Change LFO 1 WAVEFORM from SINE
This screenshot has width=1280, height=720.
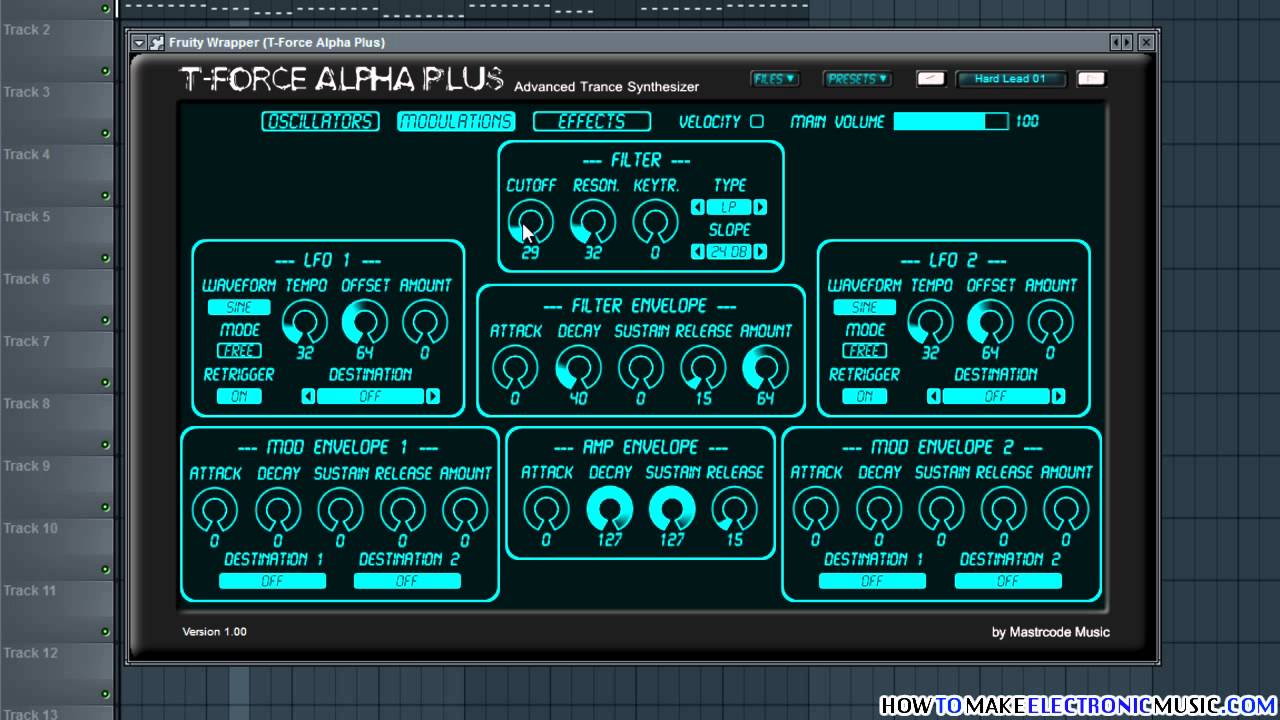pyautogui.click(x=239, y=307)
